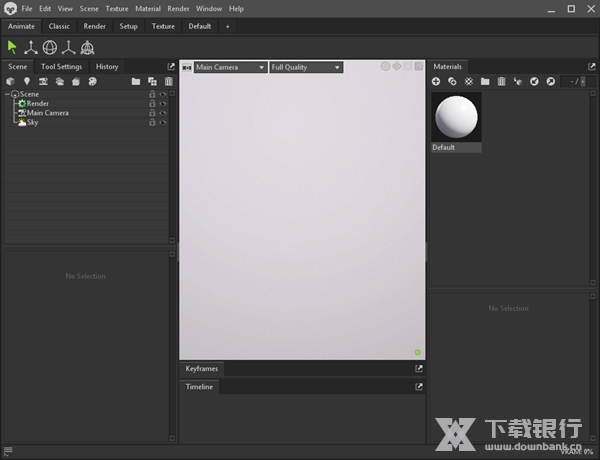Image resolution: width=600 pixels, height=460 pixels.
Task: Switch to the Default workspace tab
Action: point(200,26)
